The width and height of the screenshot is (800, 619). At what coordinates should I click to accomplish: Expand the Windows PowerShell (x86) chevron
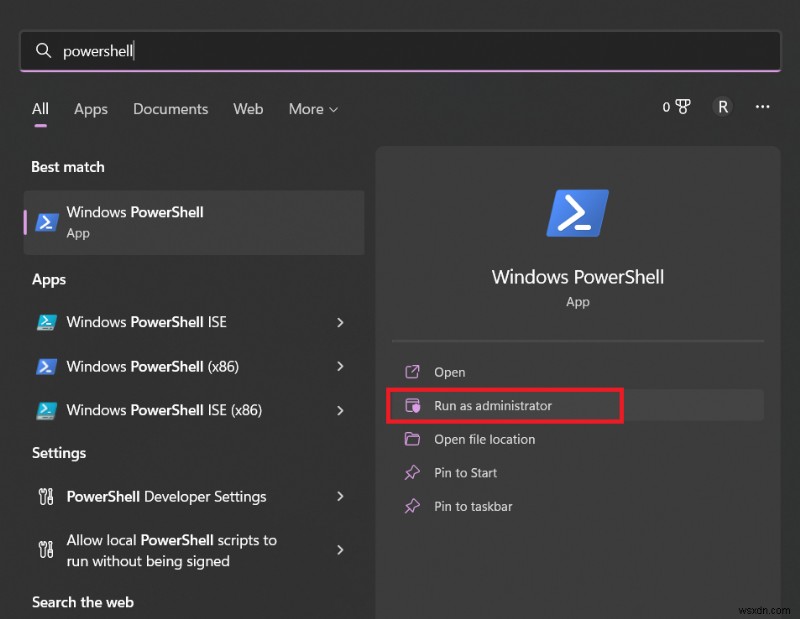tap(341, 366)
